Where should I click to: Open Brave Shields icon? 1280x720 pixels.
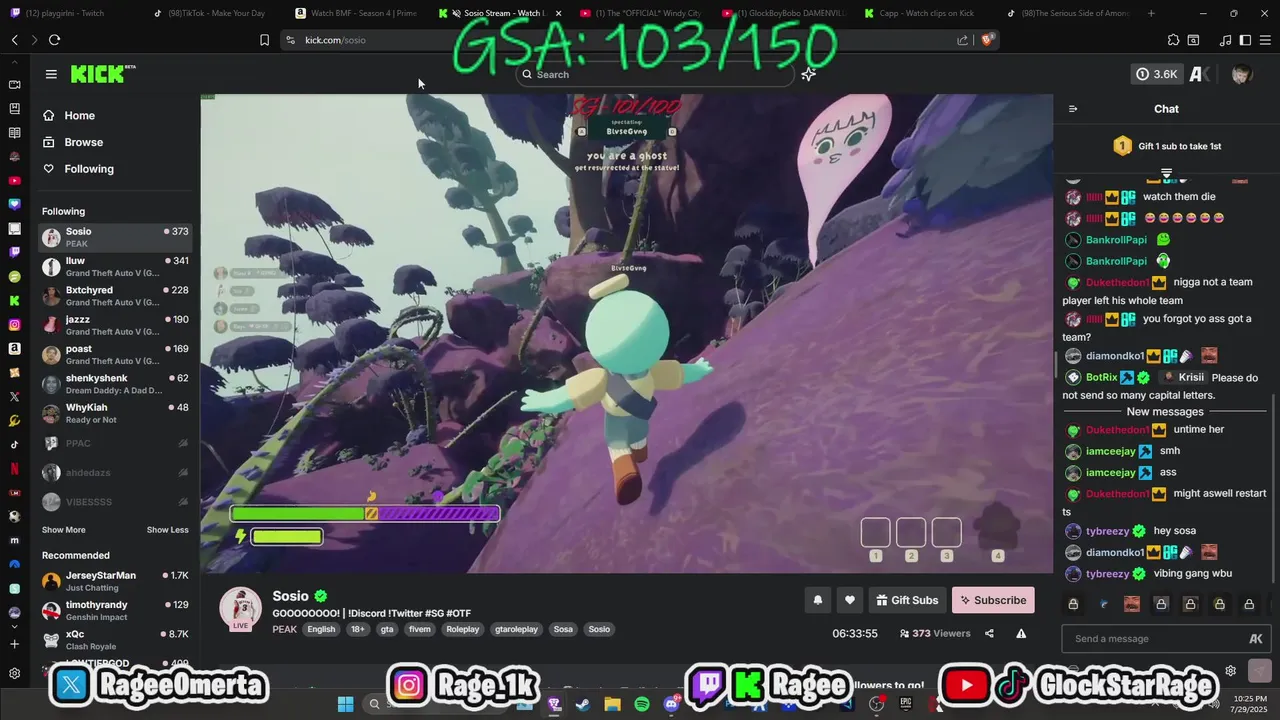point(987,40)
